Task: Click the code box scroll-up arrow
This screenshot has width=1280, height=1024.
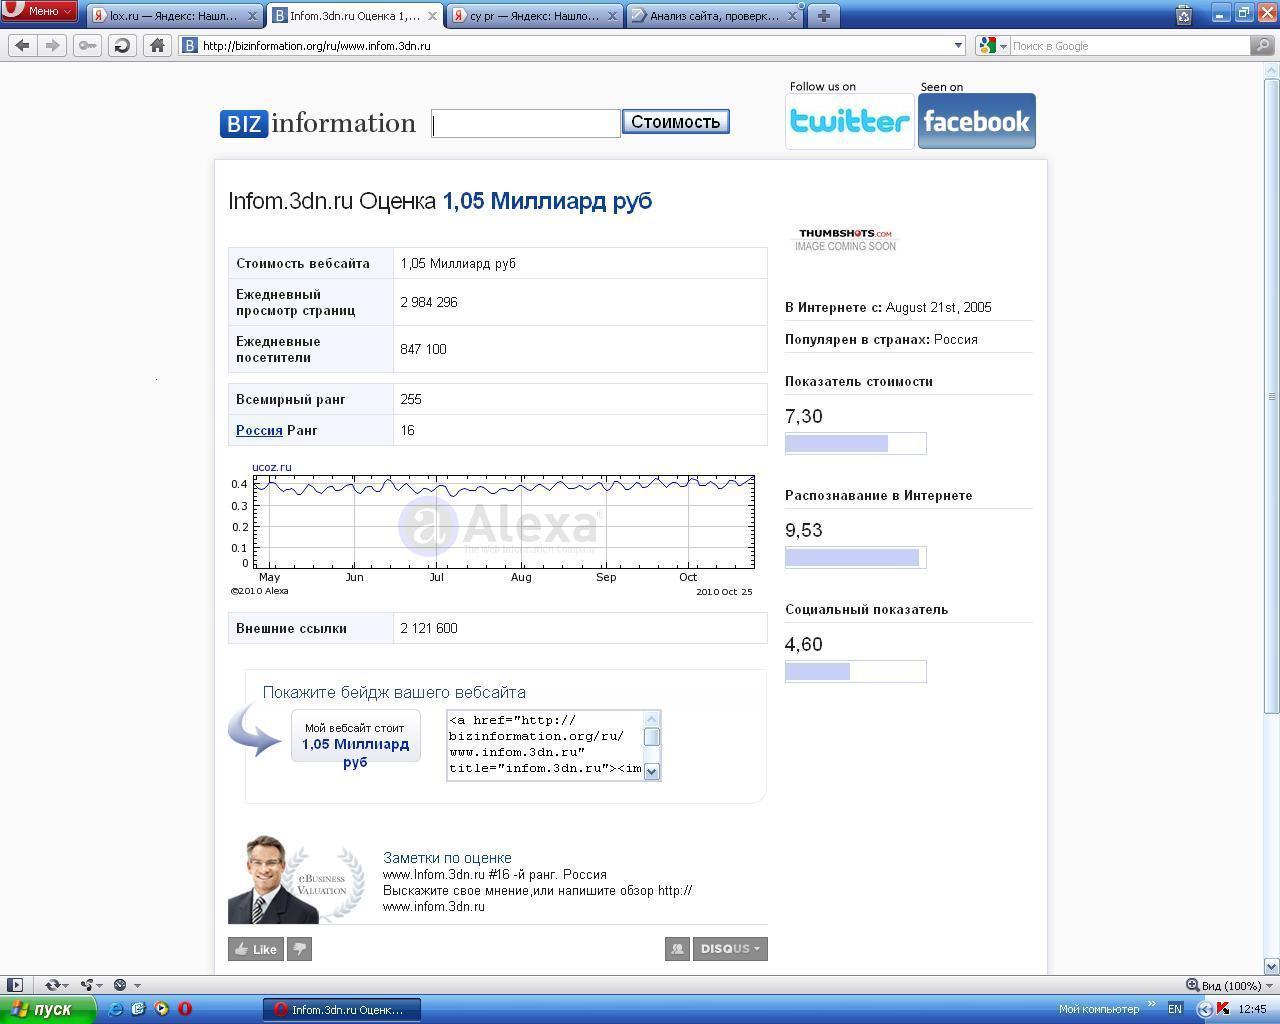Action: coord(652,718)
